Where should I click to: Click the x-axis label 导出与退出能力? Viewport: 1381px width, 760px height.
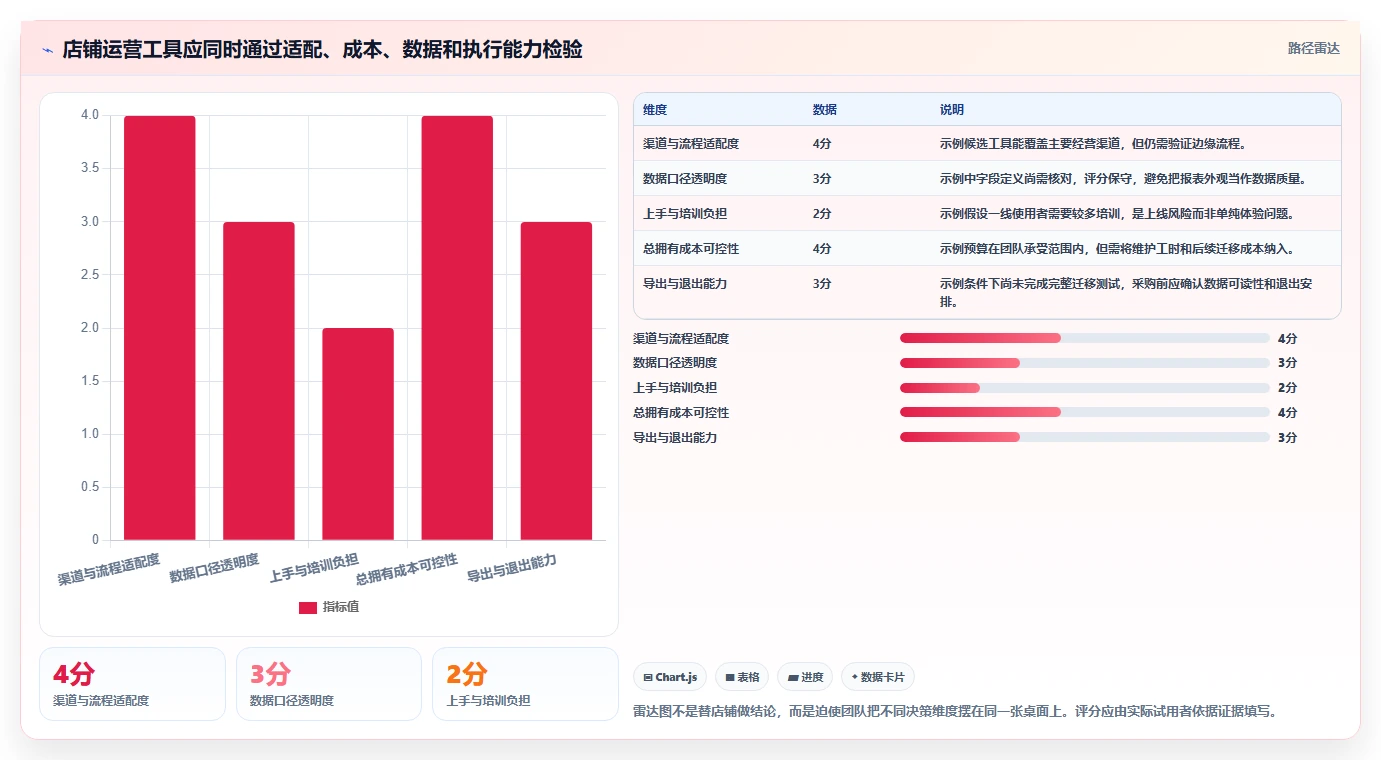click(x=512, y=567)
